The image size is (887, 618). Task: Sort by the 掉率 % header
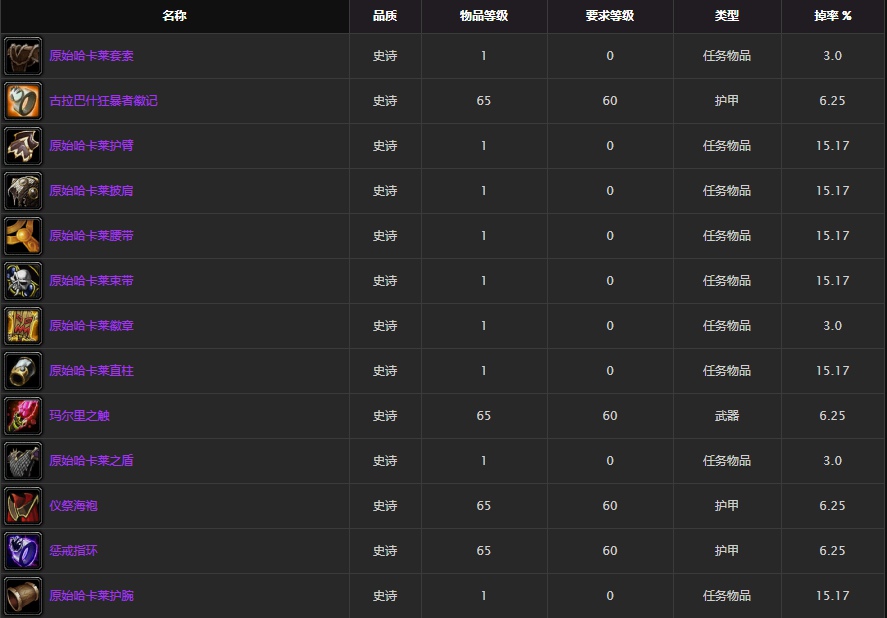click(832, 16)
